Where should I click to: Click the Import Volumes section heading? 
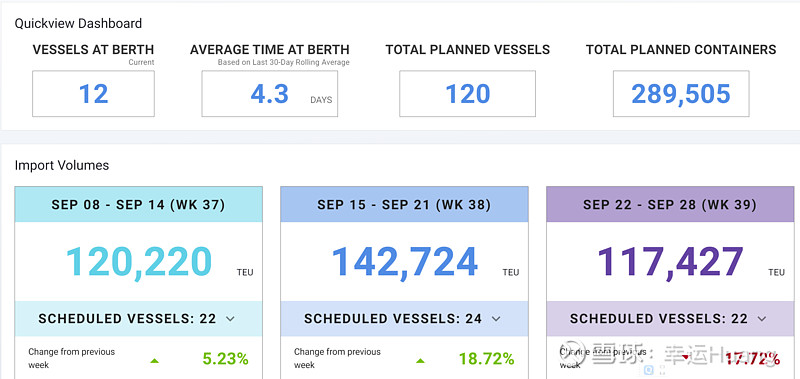pyautogui.click(x=62, y=165)
